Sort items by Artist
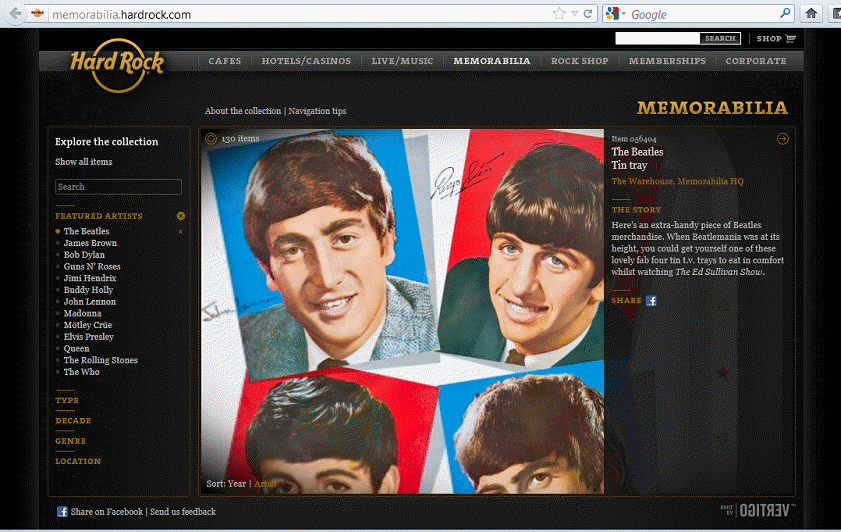This screenshot has width=841, height=532. [265, 484]
